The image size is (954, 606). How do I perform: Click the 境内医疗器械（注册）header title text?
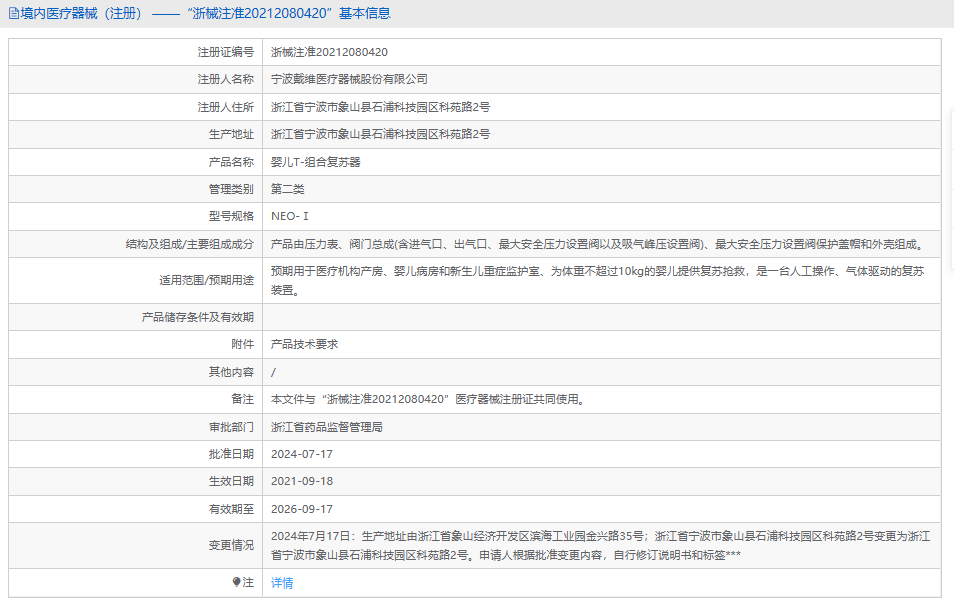[x=82, y=14]
